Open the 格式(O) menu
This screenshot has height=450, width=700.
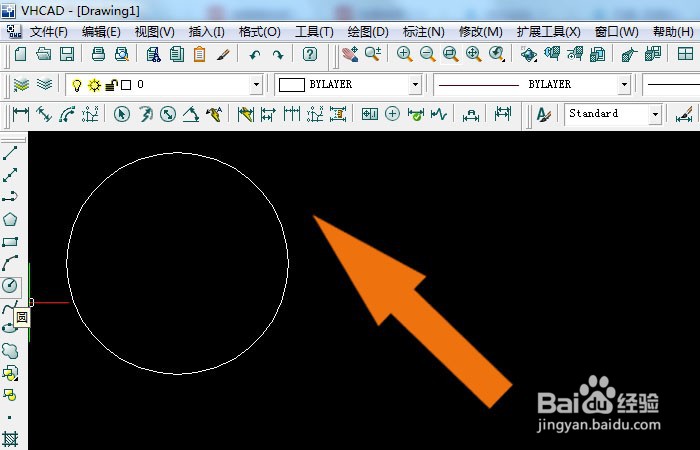pos(260,32)
